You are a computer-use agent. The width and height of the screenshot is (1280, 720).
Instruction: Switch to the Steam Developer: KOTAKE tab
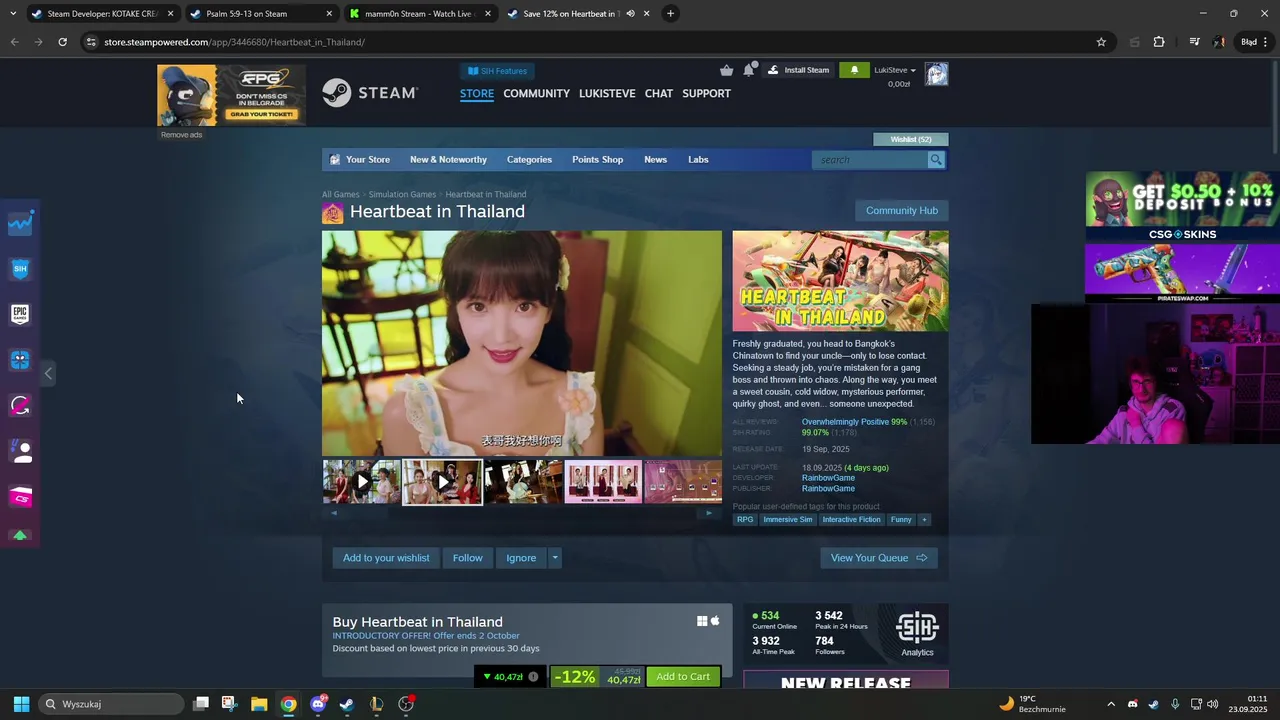pyautogui.click(x=102, y=14)
